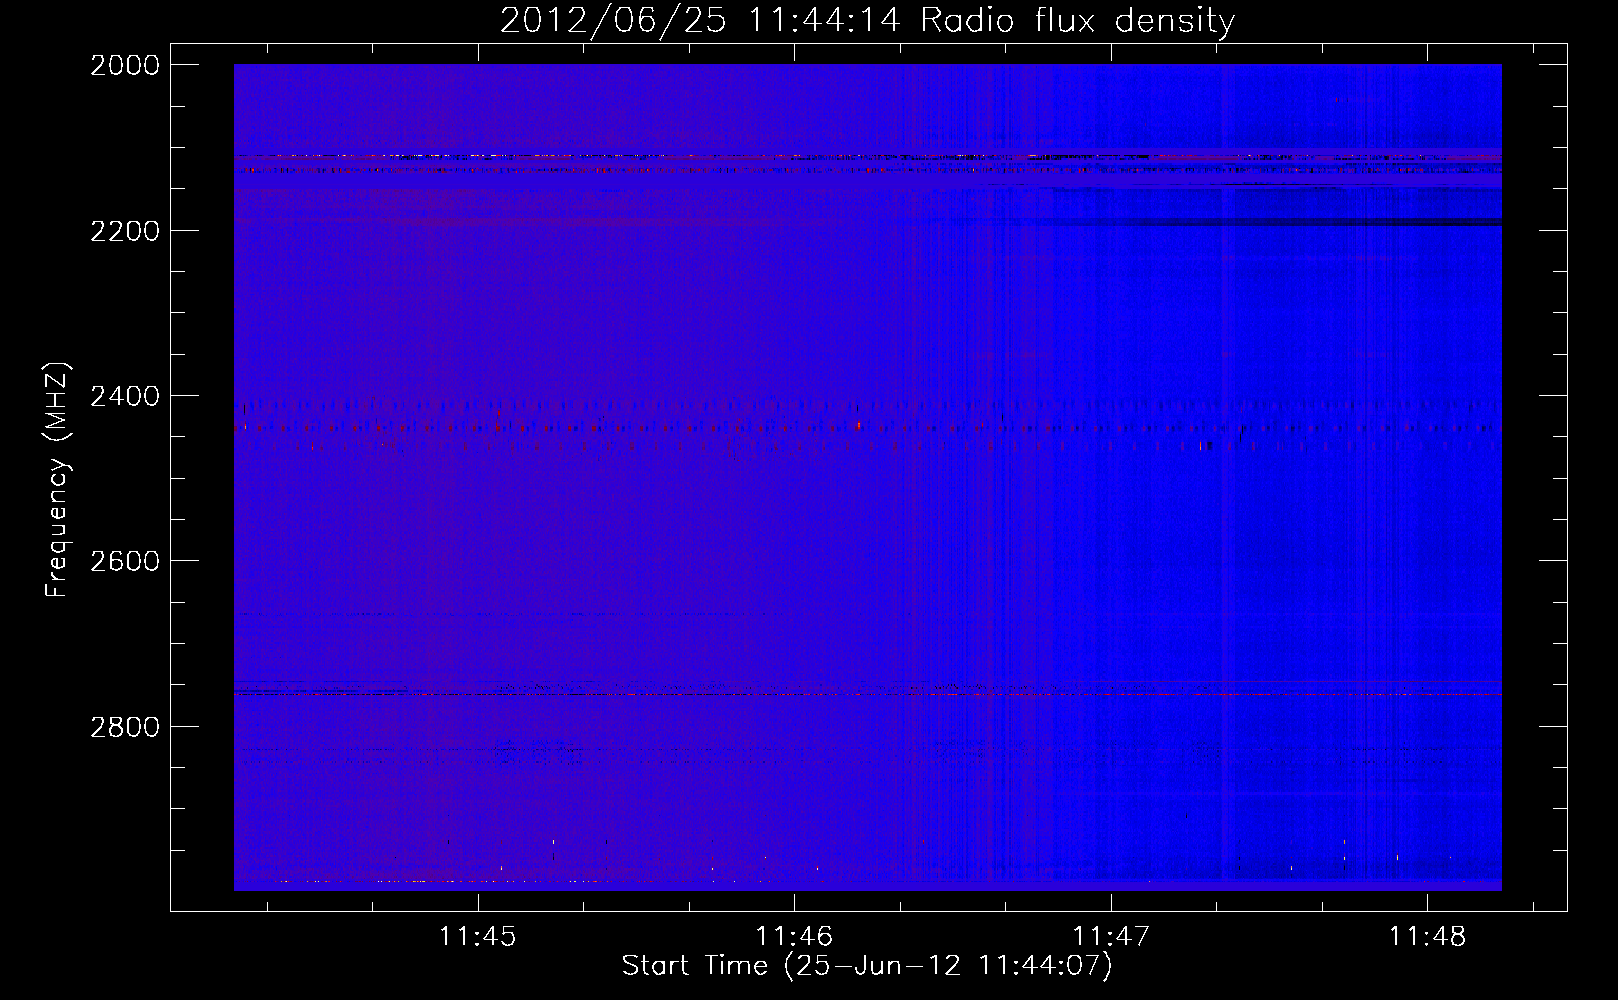This screenshot has width=1618, height=1000.
Task: Select the 2600 frequency axis label
Action: 125,561
